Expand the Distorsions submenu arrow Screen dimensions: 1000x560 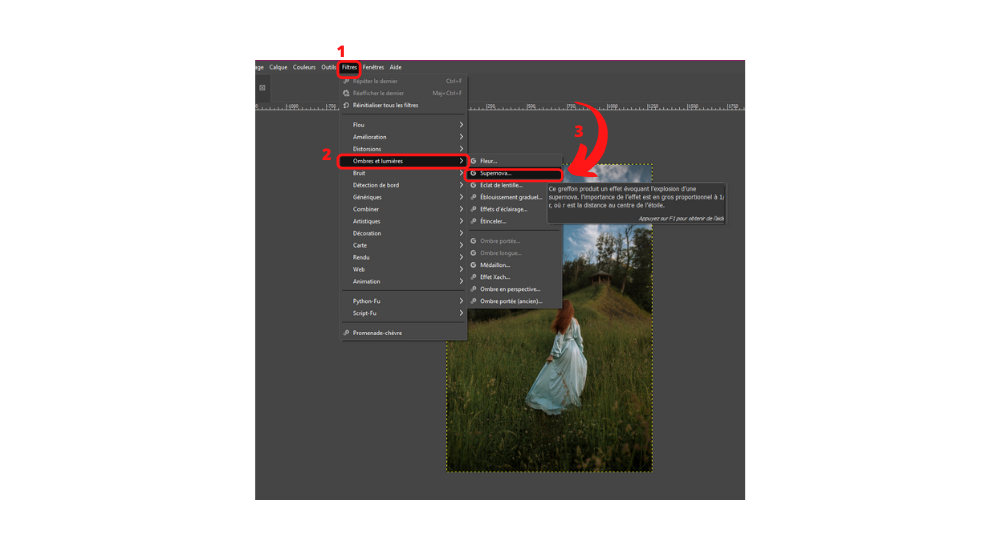(461, 149)
